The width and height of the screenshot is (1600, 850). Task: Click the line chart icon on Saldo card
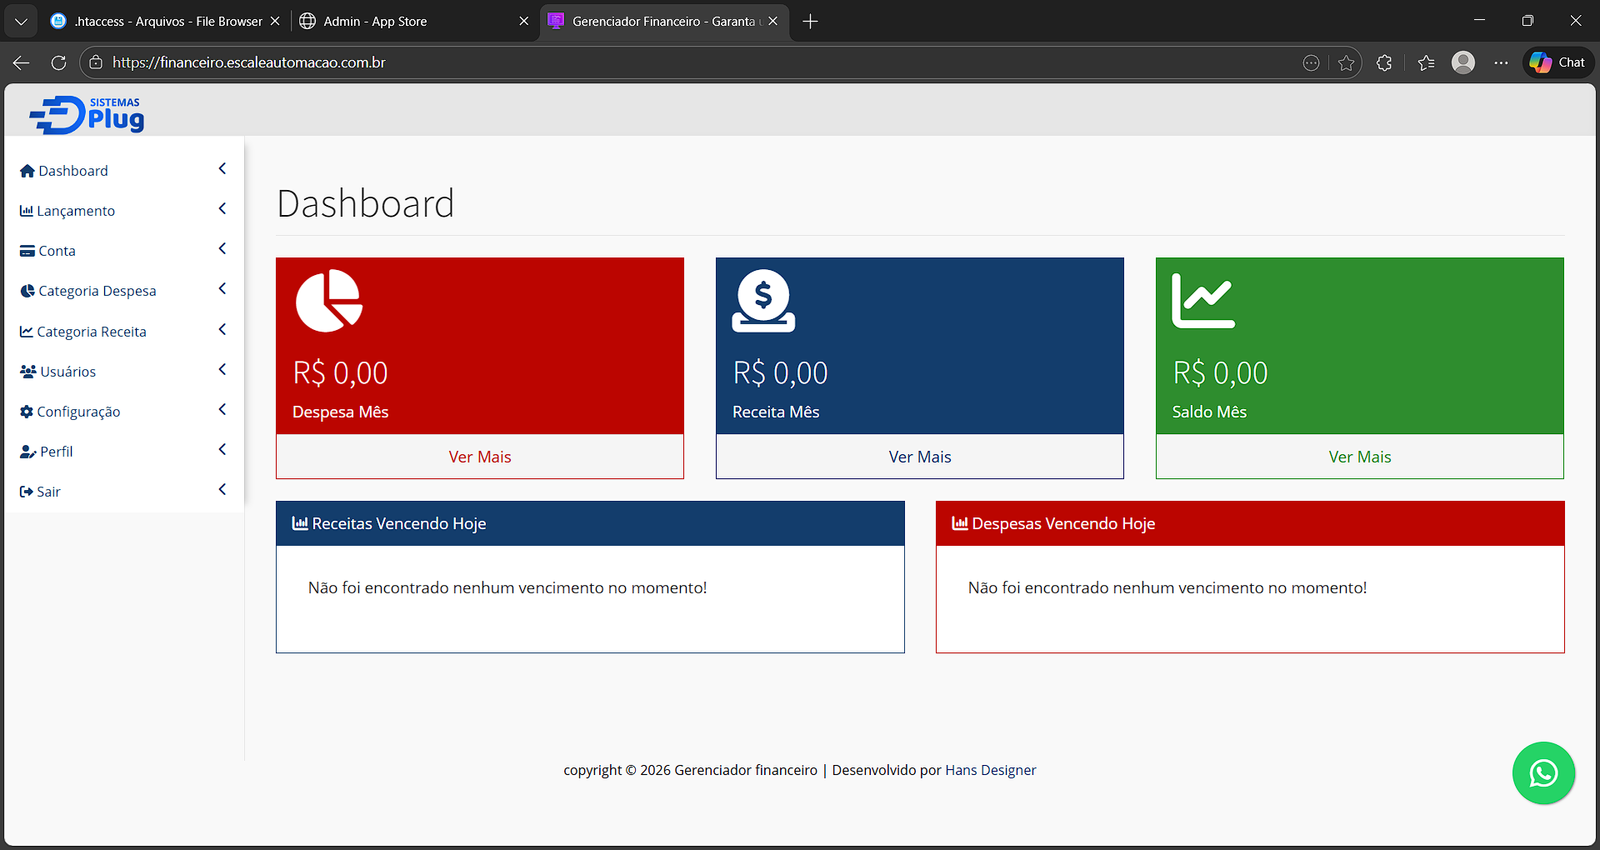pos(1203,300)
